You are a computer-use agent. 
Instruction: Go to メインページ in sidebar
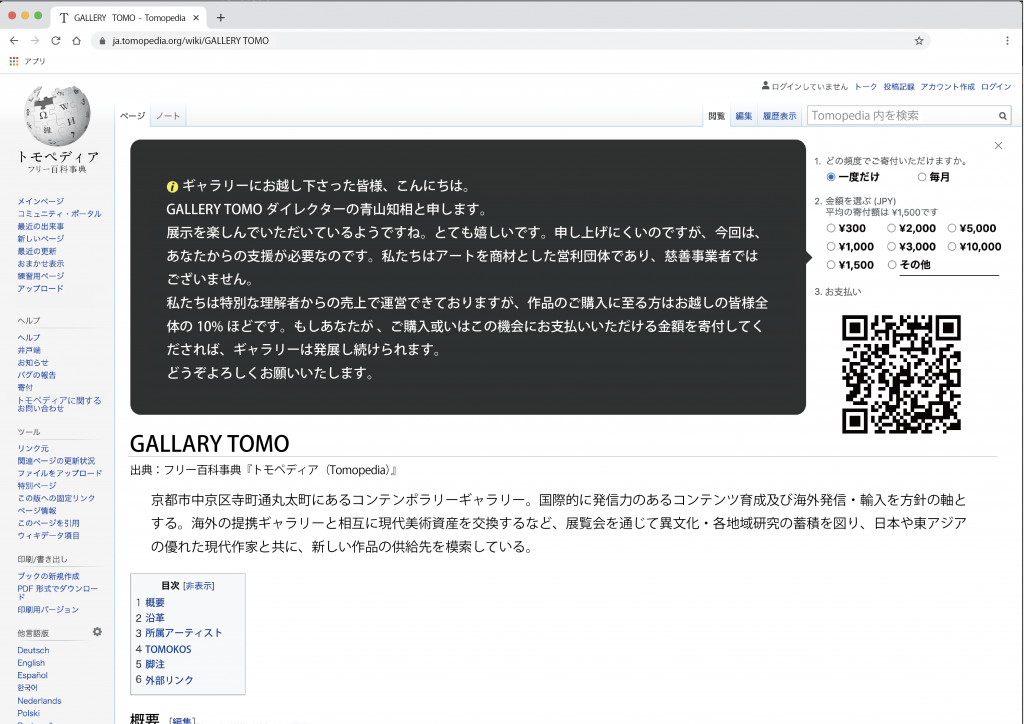40,202
